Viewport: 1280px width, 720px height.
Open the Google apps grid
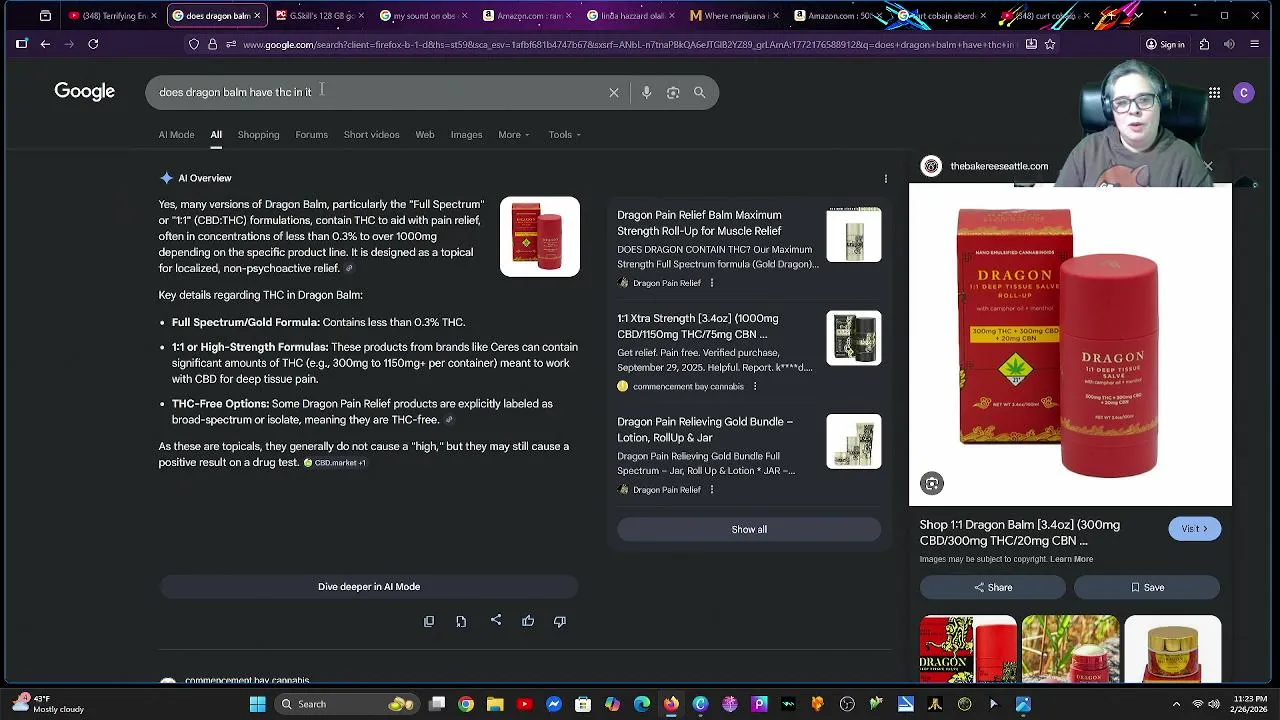(x=1214, y=92)
